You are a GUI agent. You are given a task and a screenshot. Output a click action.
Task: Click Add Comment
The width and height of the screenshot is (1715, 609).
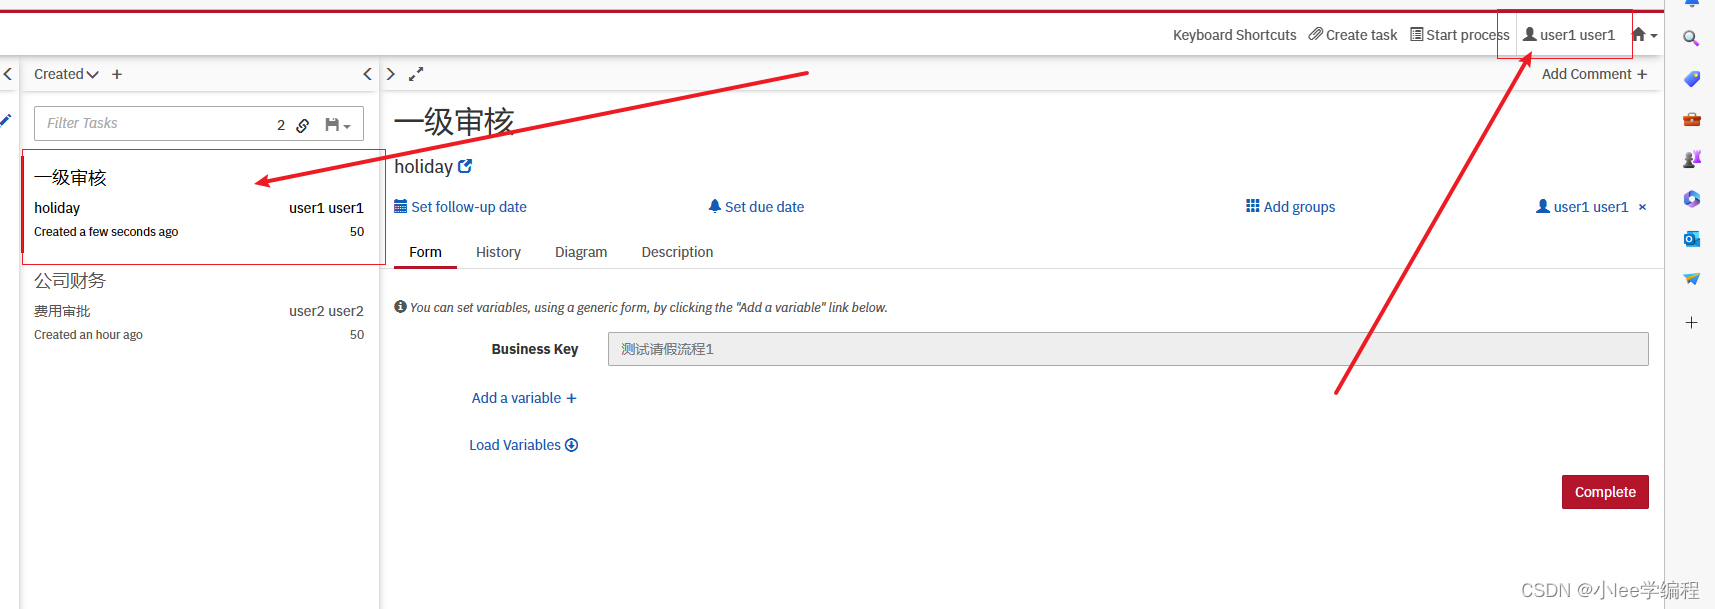tap(1594, 74)
